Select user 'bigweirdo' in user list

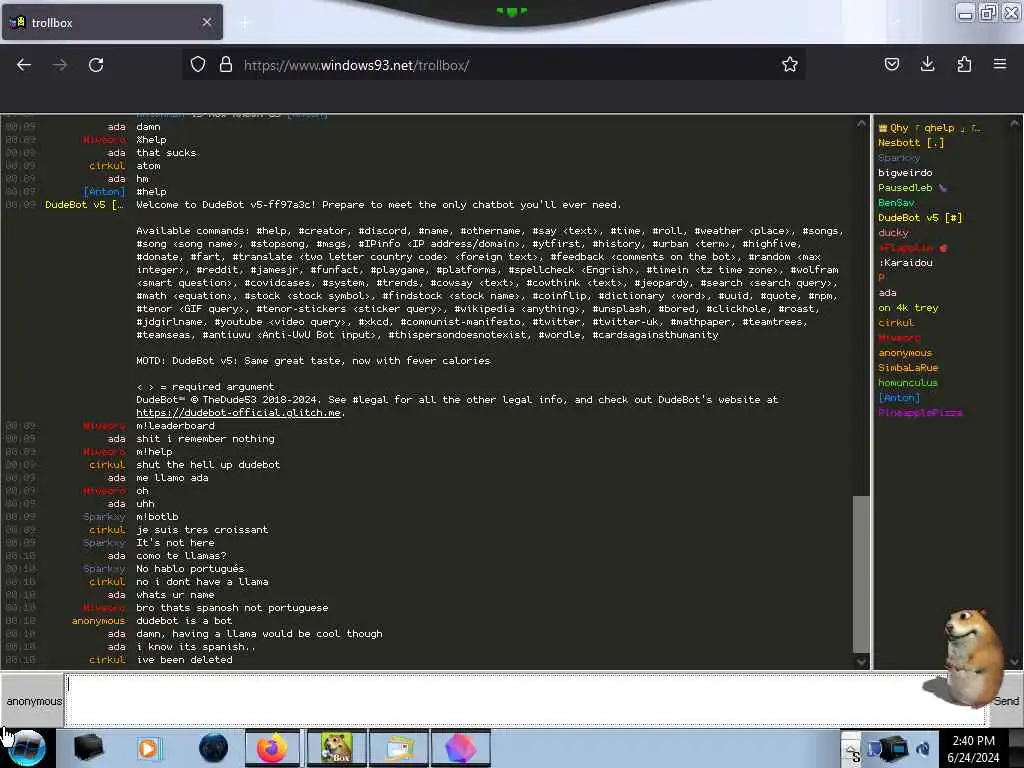click(x=905, y=172)
